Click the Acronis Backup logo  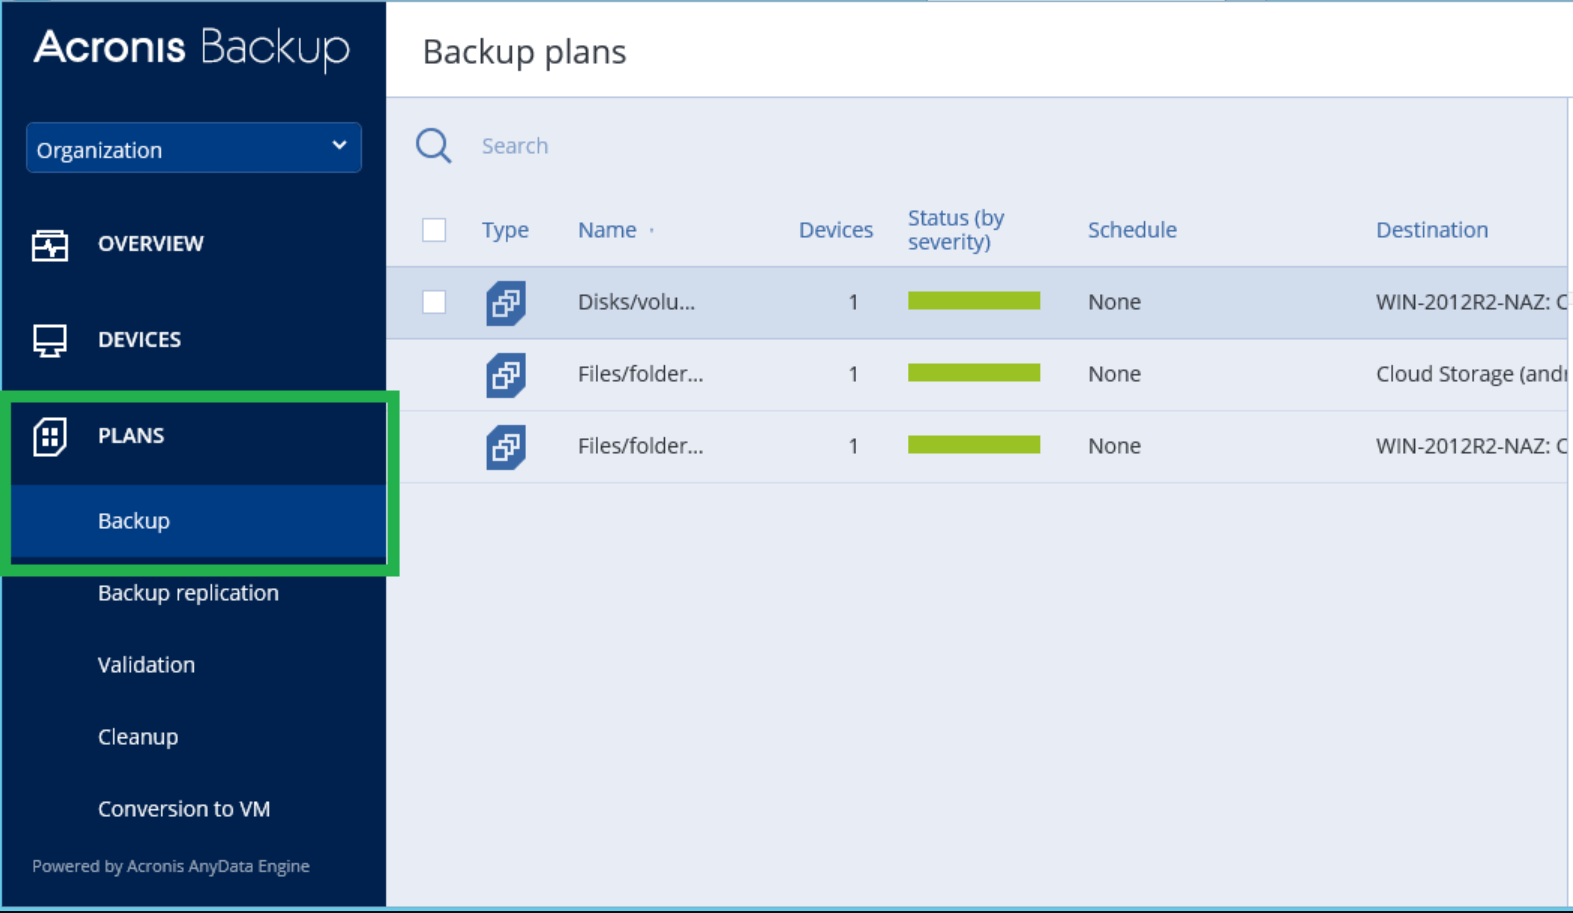[192, 48]
